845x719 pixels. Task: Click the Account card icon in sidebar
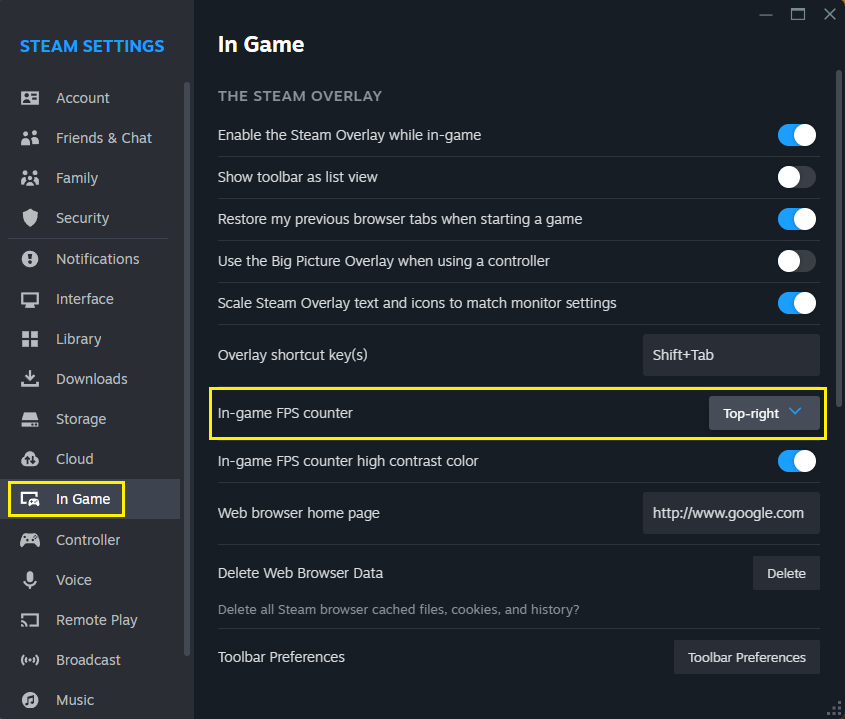point(30,98)
